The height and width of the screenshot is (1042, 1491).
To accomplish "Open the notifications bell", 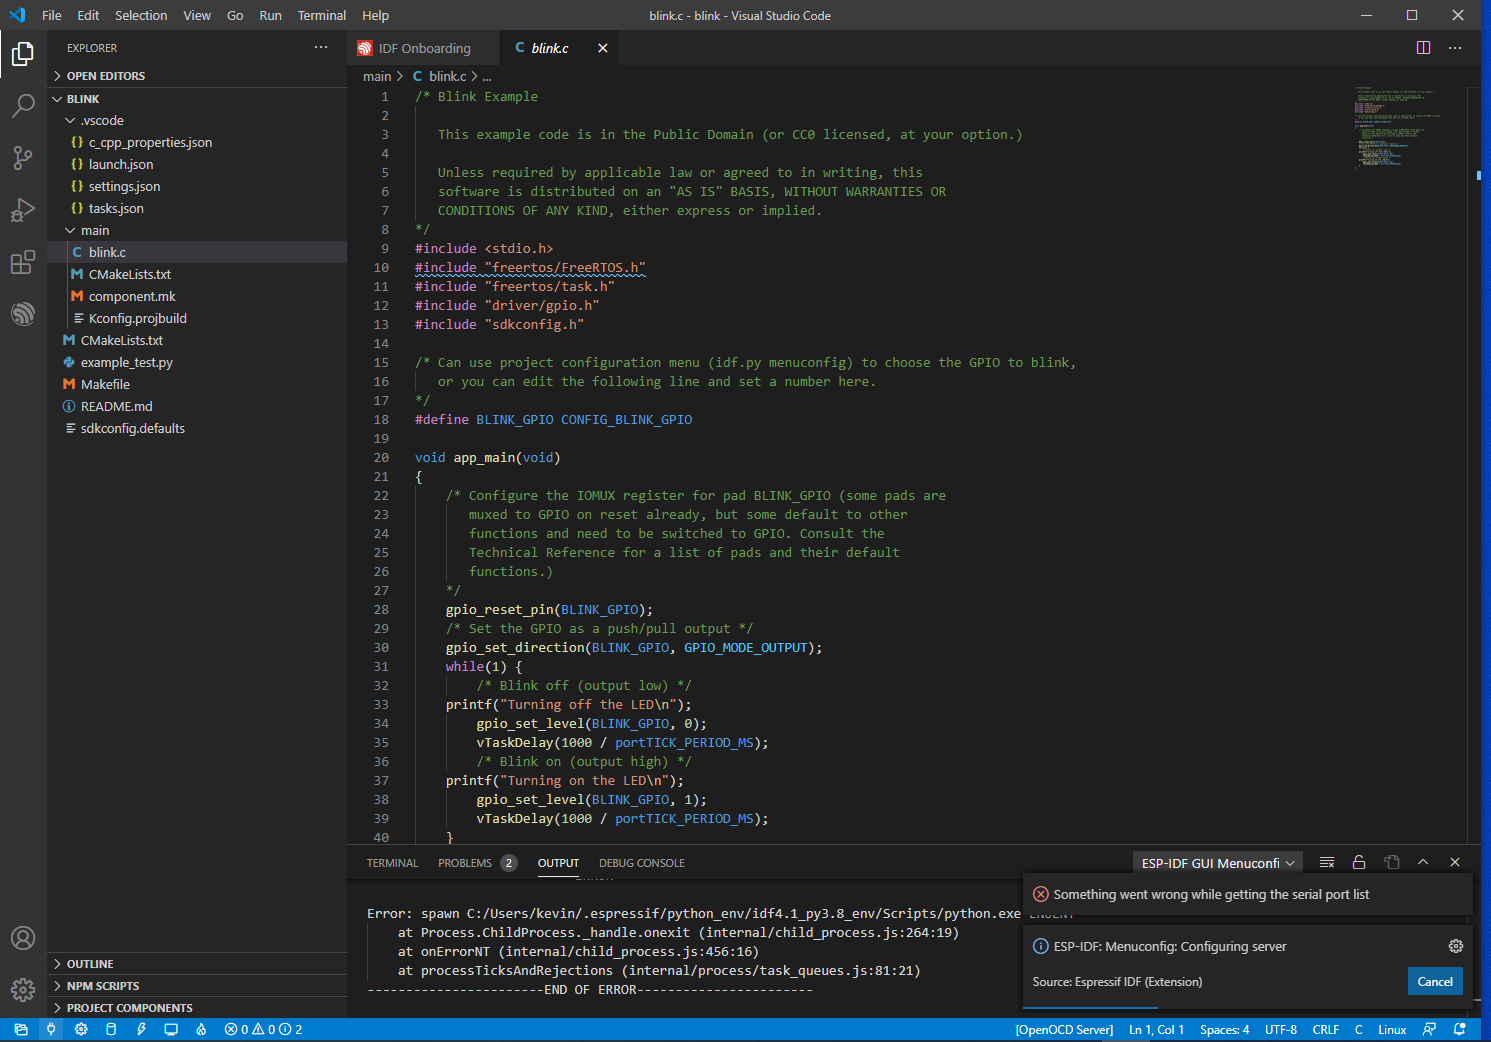I will tap(1460, 1029).
